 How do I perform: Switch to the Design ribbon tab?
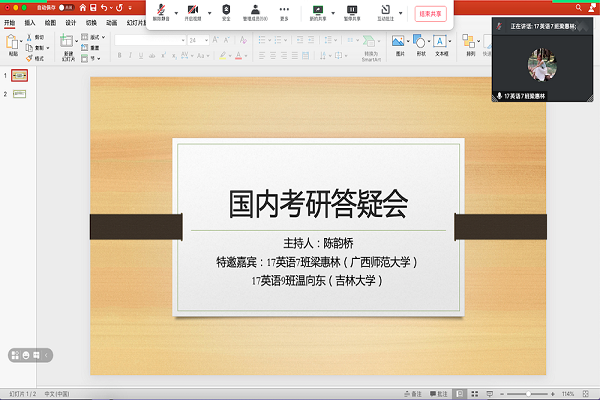point(71,22)
